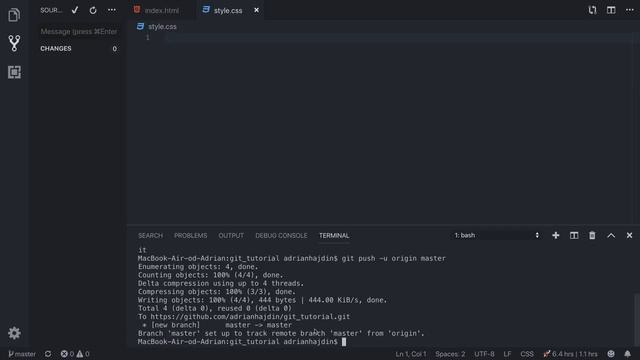Open the Explorer files view
640x360 pixels.
(14, 15)
